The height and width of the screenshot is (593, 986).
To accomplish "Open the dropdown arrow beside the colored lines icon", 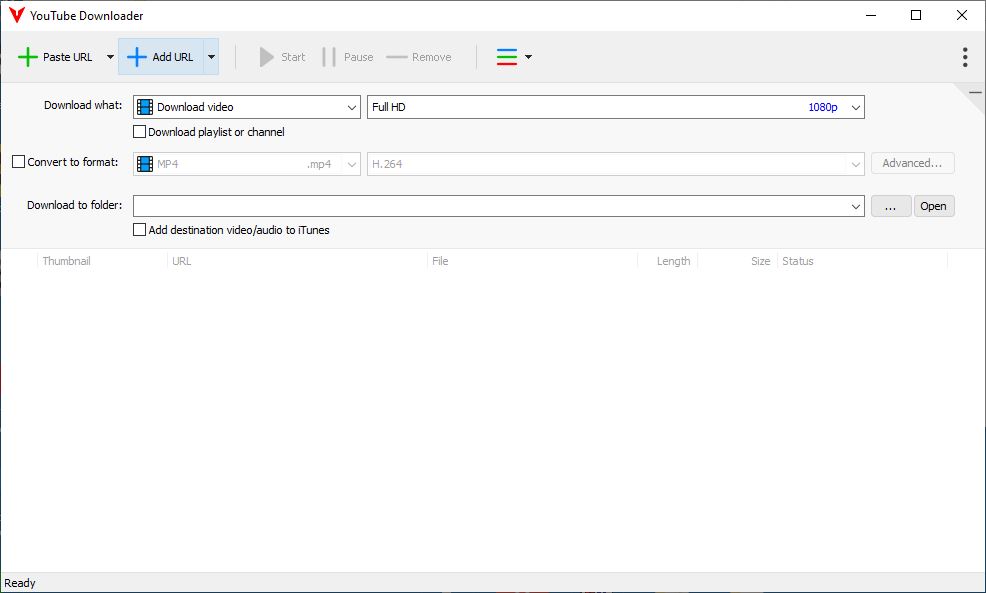I will pyautogui.click(x=528, y=57).
